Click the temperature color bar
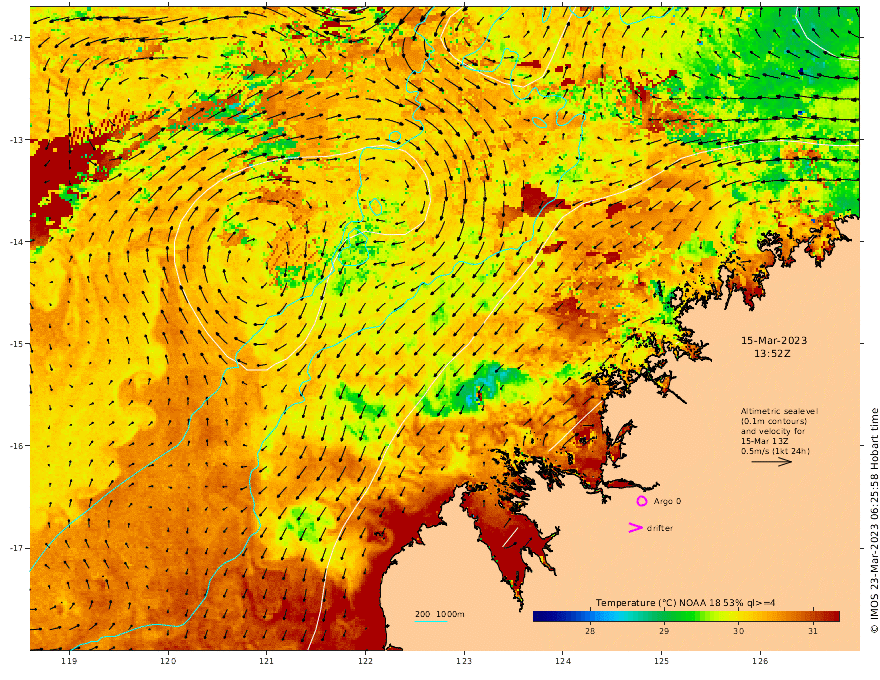The height and width of the screenshot is (680, 880). point(686,616)
